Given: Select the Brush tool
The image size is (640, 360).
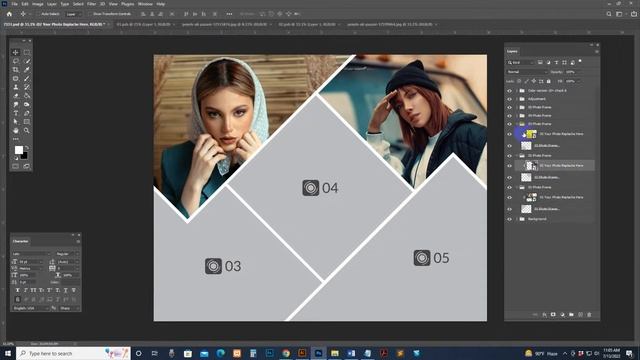Looking at the screenshot, I should point(27,78).
